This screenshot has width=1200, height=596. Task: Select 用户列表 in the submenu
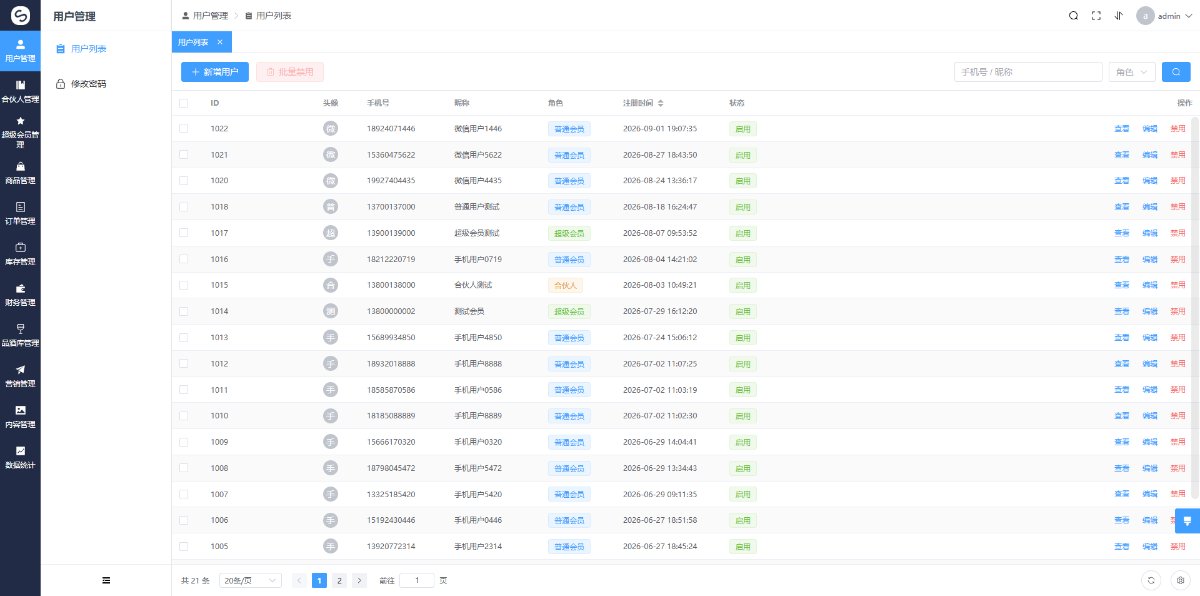tap(106, 48)
